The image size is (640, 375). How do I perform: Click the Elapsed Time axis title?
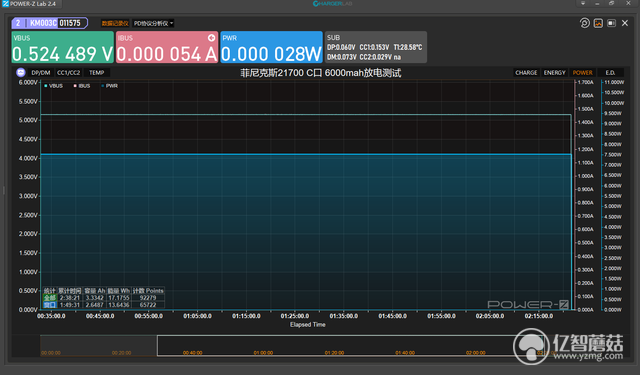click(308, 325)
